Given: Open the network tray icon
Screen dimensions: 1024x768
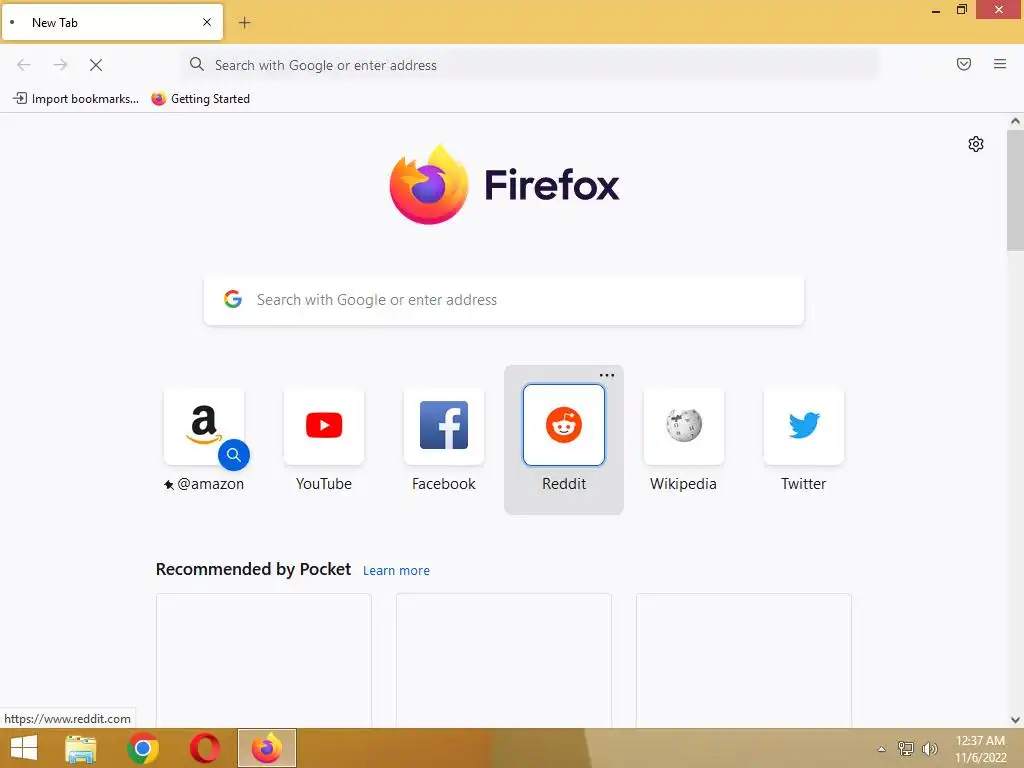Looking at the screenshot, I should click(x=906, y=748).
